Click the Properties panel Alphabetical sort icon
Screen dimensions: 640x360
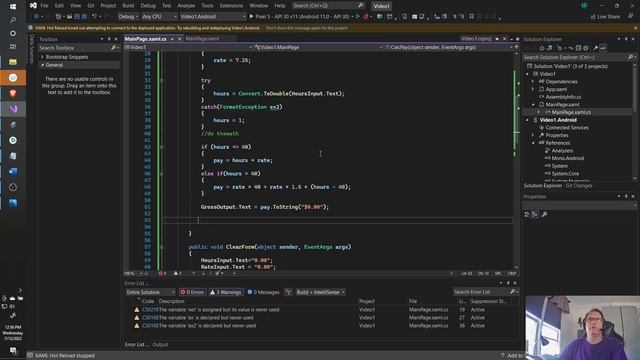(535, 214)
